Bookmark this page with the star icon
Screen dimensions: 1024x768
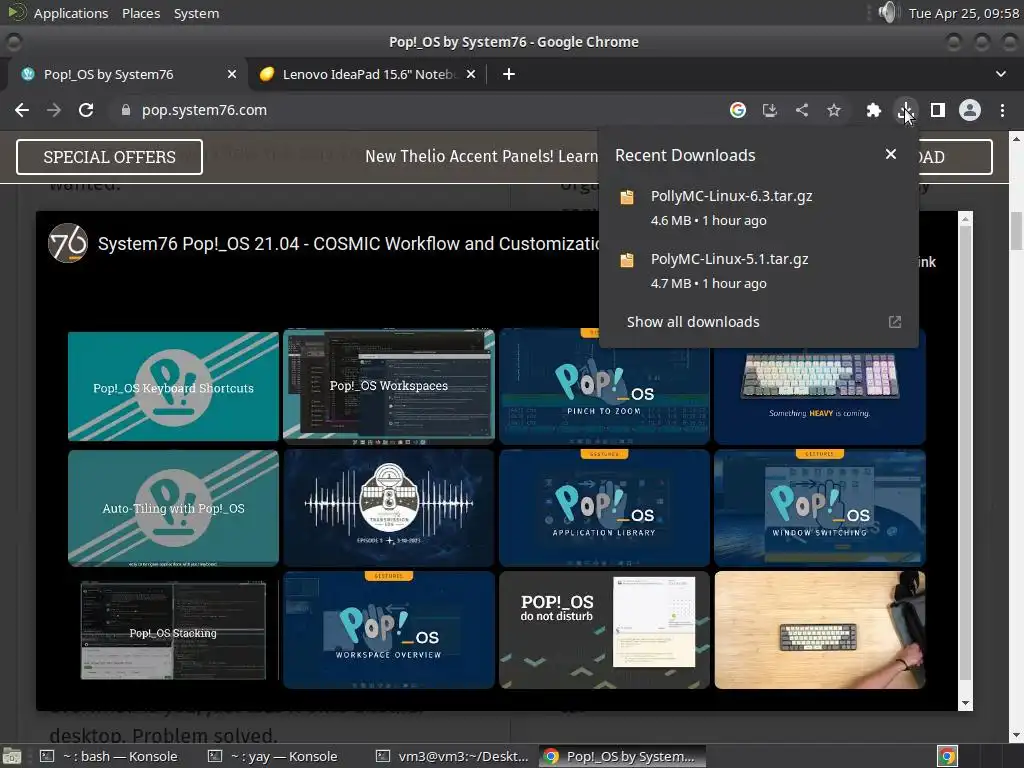[x=834, y=110]
